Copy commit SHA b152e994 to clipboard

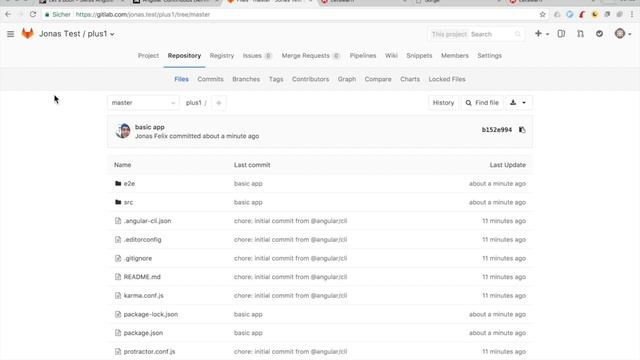pyautogui.click(x=522, y=130)
